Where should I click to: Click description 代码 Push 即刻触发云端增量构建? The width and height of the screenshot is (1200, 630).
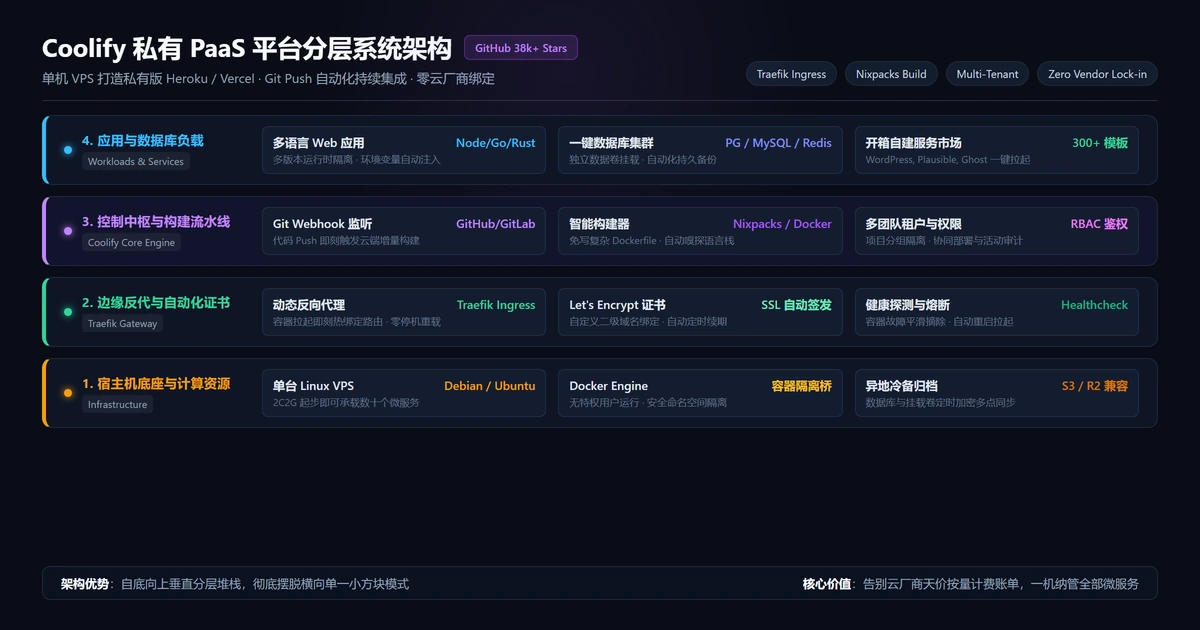pos(346,240)
